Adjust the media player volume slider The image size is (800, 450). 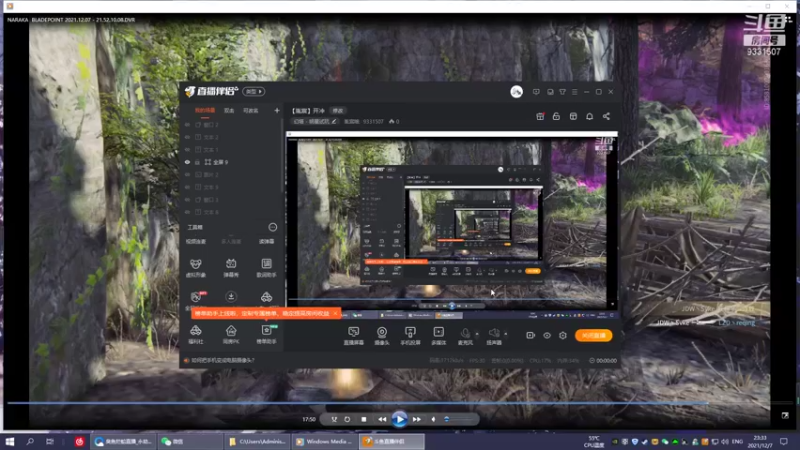458,419
